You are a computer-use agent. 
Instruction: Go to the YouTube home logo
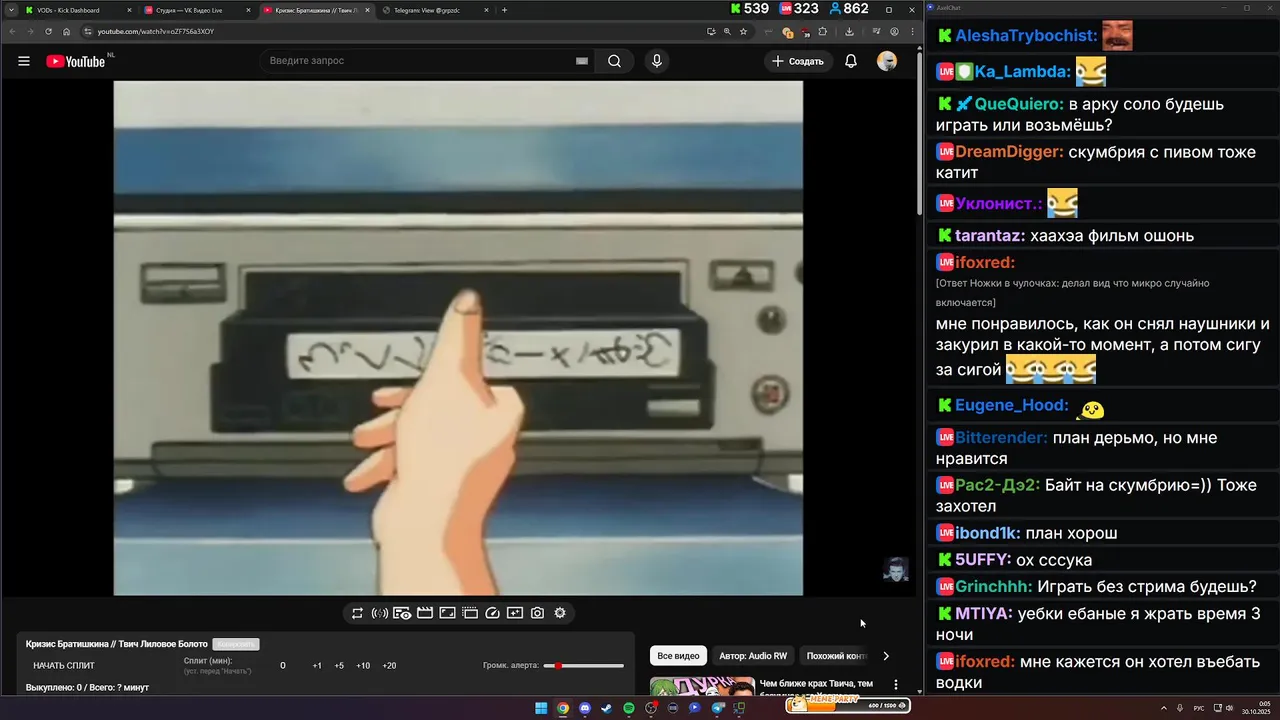(x=76, y=61)
